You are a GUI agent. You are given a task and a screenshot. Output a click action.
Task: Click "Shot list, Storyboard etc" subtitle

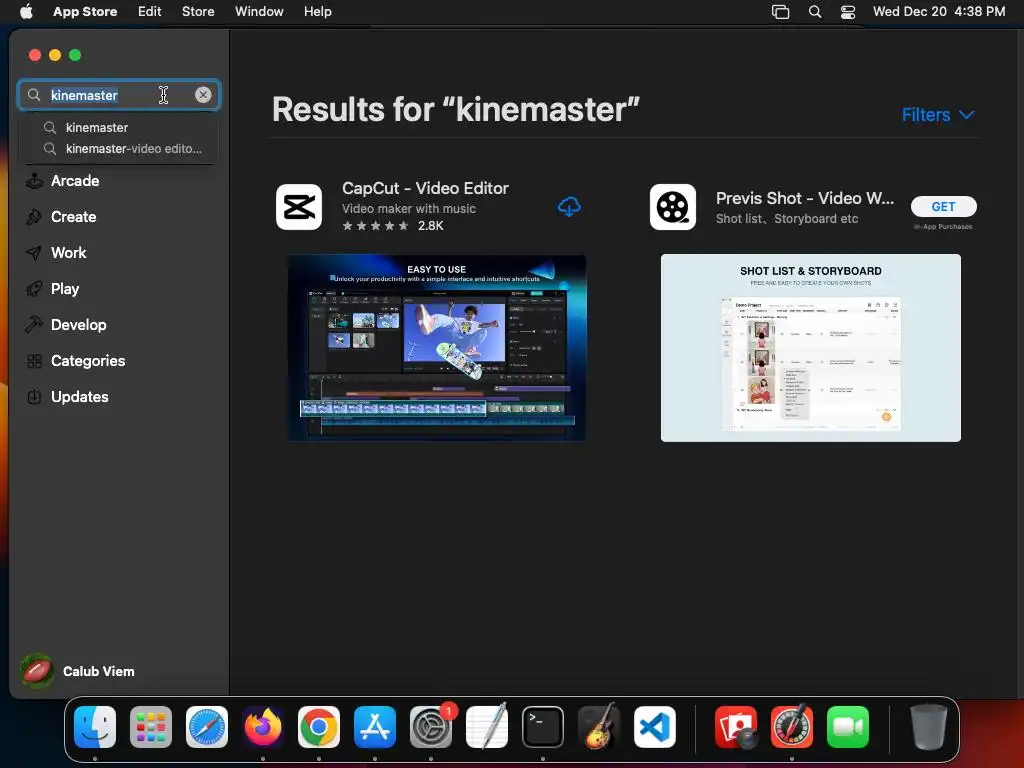coord(787,219)
